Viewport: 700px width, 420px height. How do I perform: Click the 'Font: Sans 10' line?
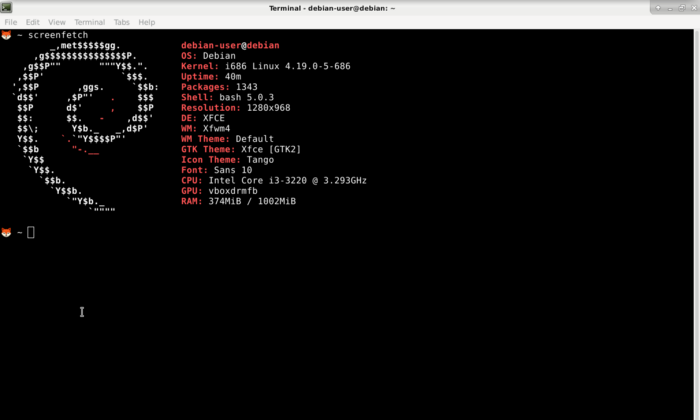[217, 170]
